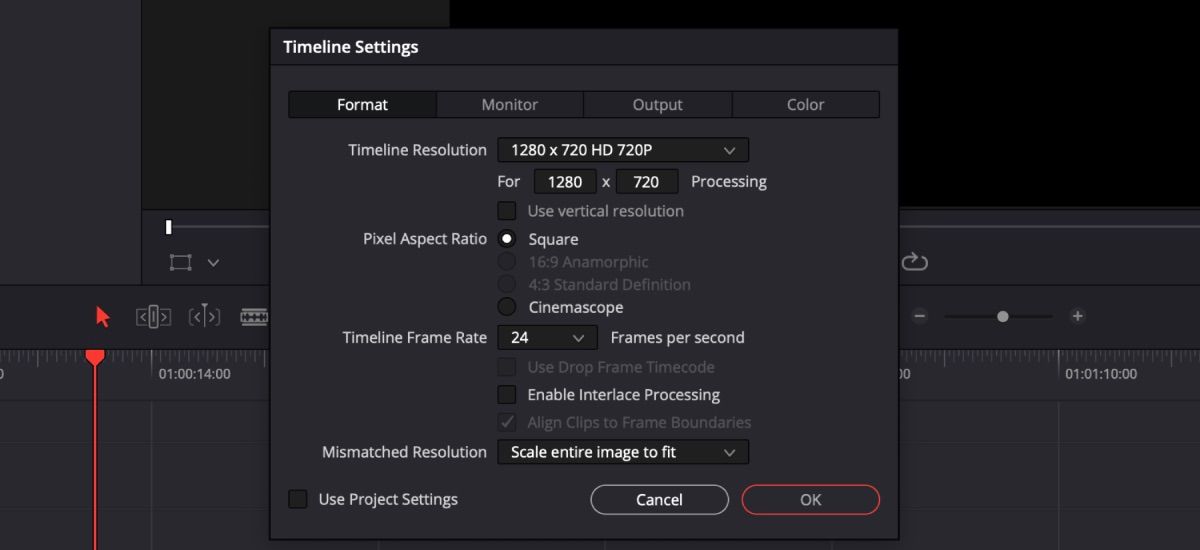Activate the Trim Edit mode tool
This screenshot has height=550, width=1200.
153,317
